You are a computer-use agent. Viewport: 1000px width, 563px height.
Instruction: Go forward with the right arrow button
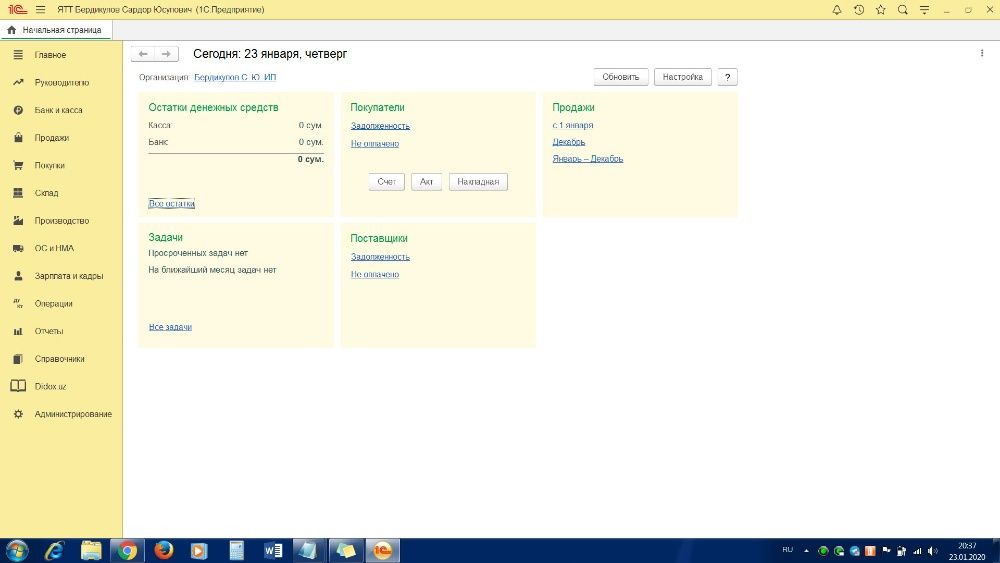coord(166,54)
